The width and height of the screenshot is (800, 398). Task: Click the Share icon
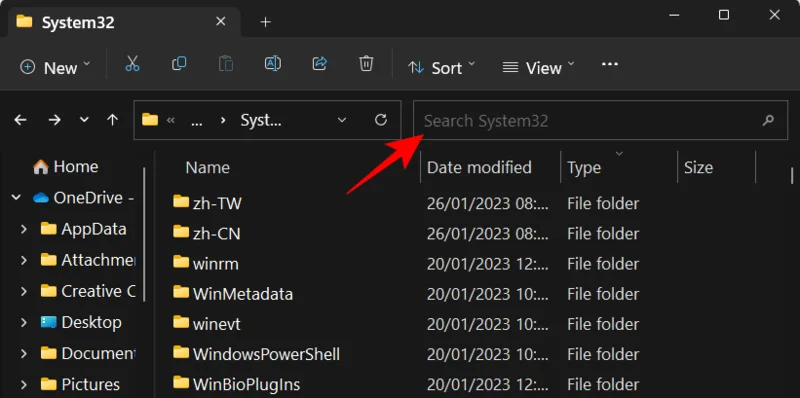click(x=319, y=63)
